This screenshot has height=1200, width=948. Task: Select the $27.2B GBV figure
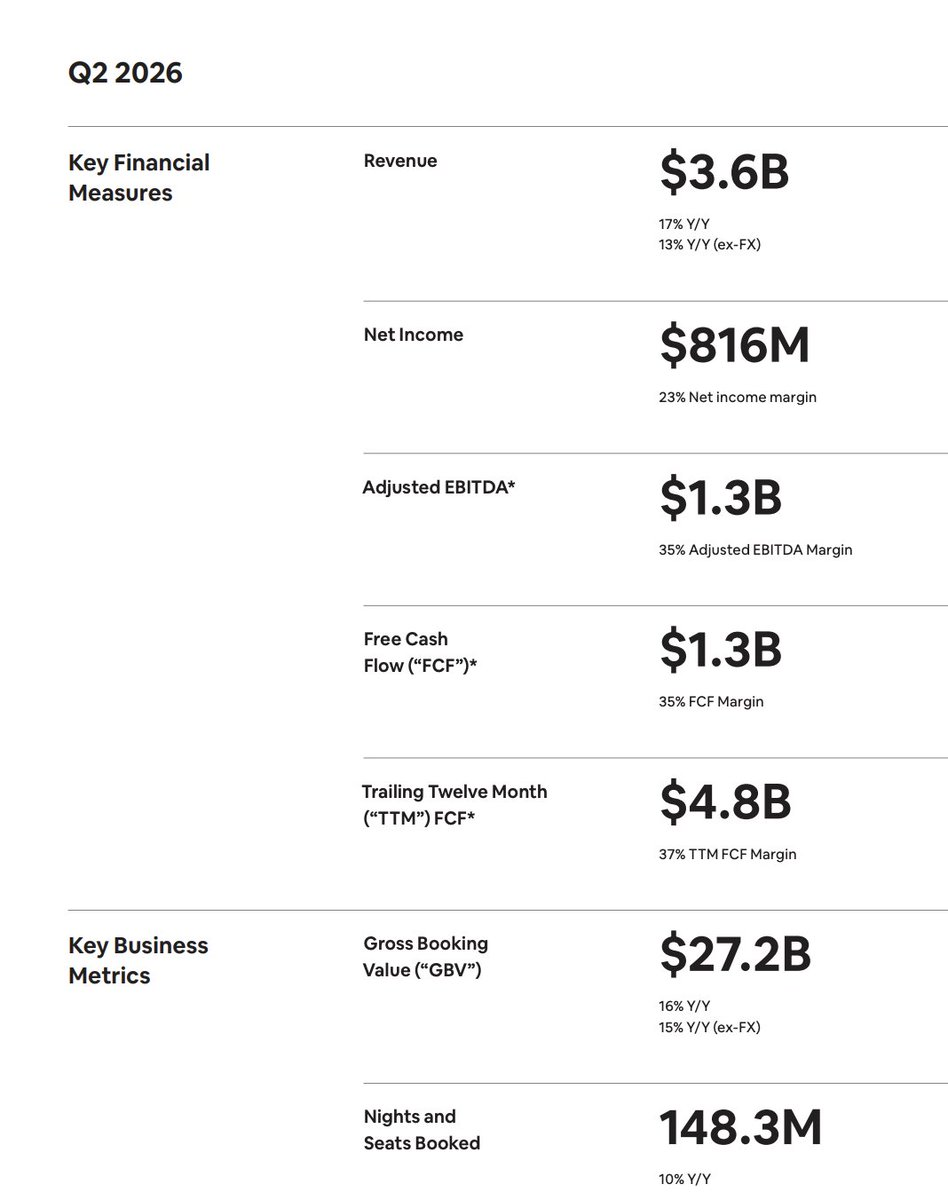[x=735, y=954]
